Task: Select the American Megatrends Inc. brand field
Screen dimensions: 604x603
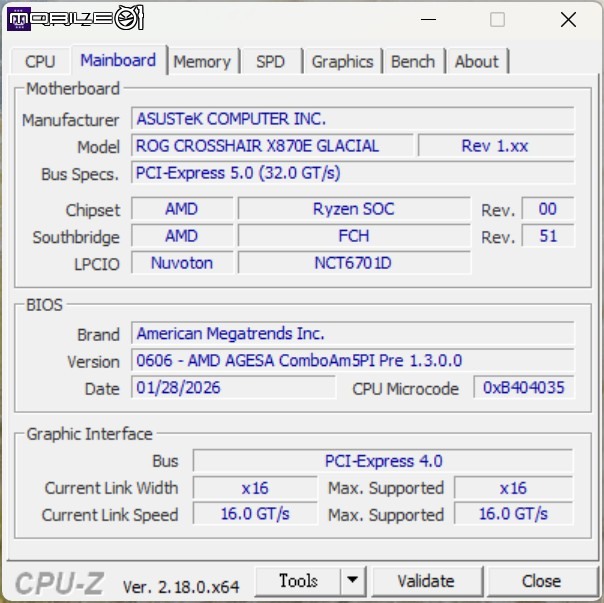Action: tap(352, 333)
